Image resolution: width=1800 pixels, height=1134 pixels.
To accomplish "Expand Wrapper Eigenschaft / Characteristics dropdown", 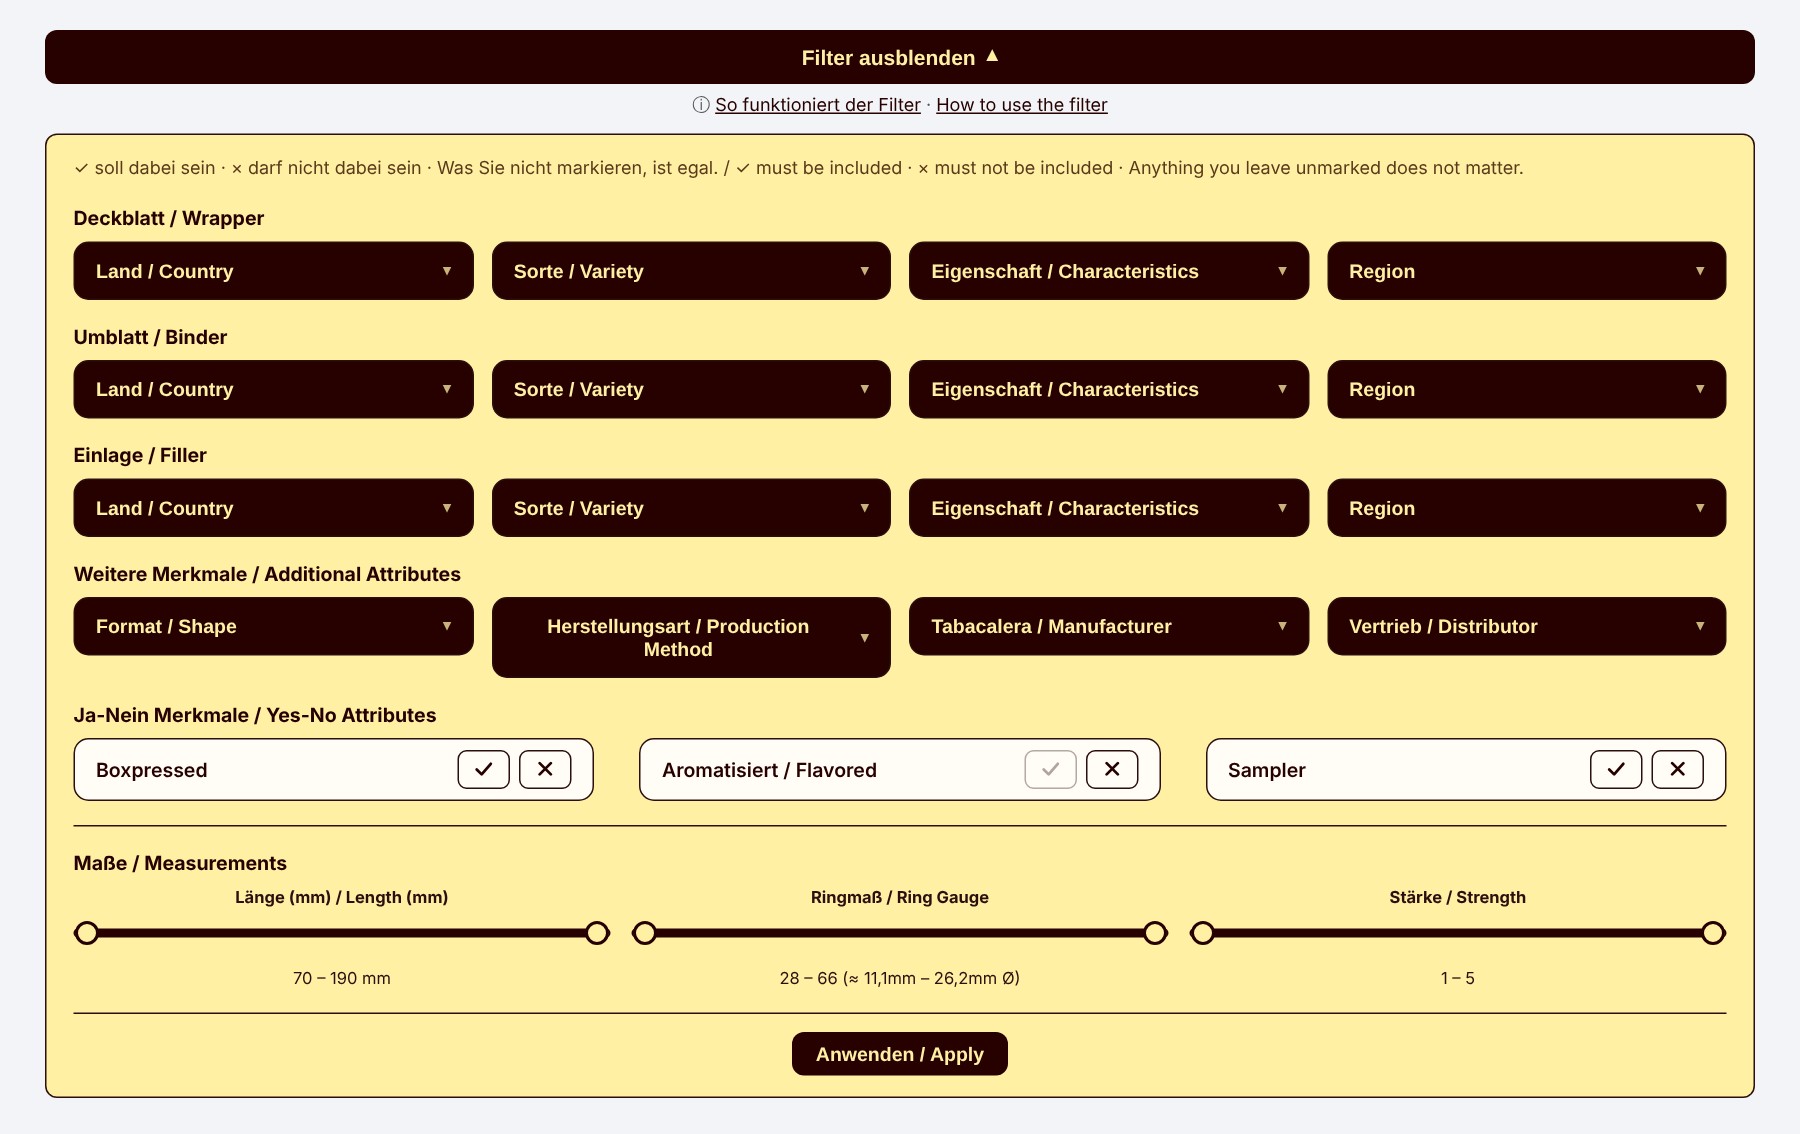I will (x=1109, y=271).
